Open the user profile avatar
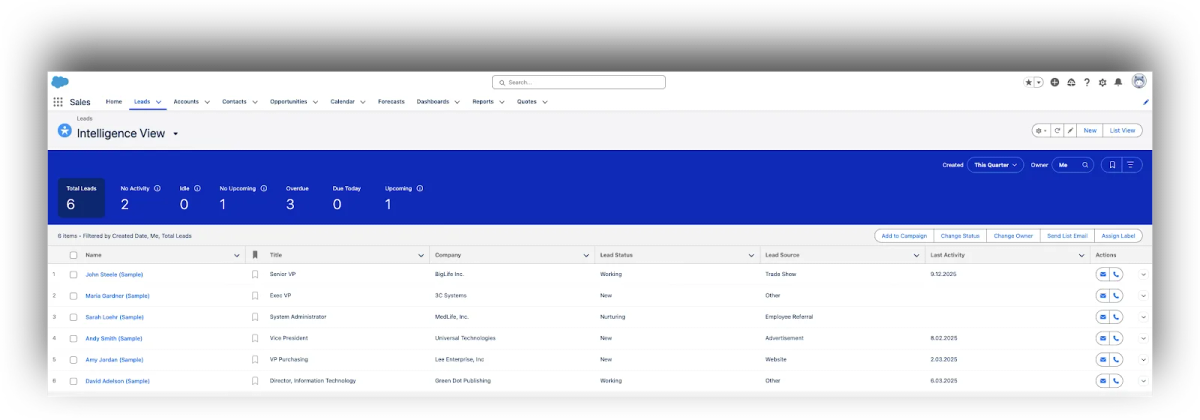Viewport: 1200px width, 420px height. (1138, 81)
